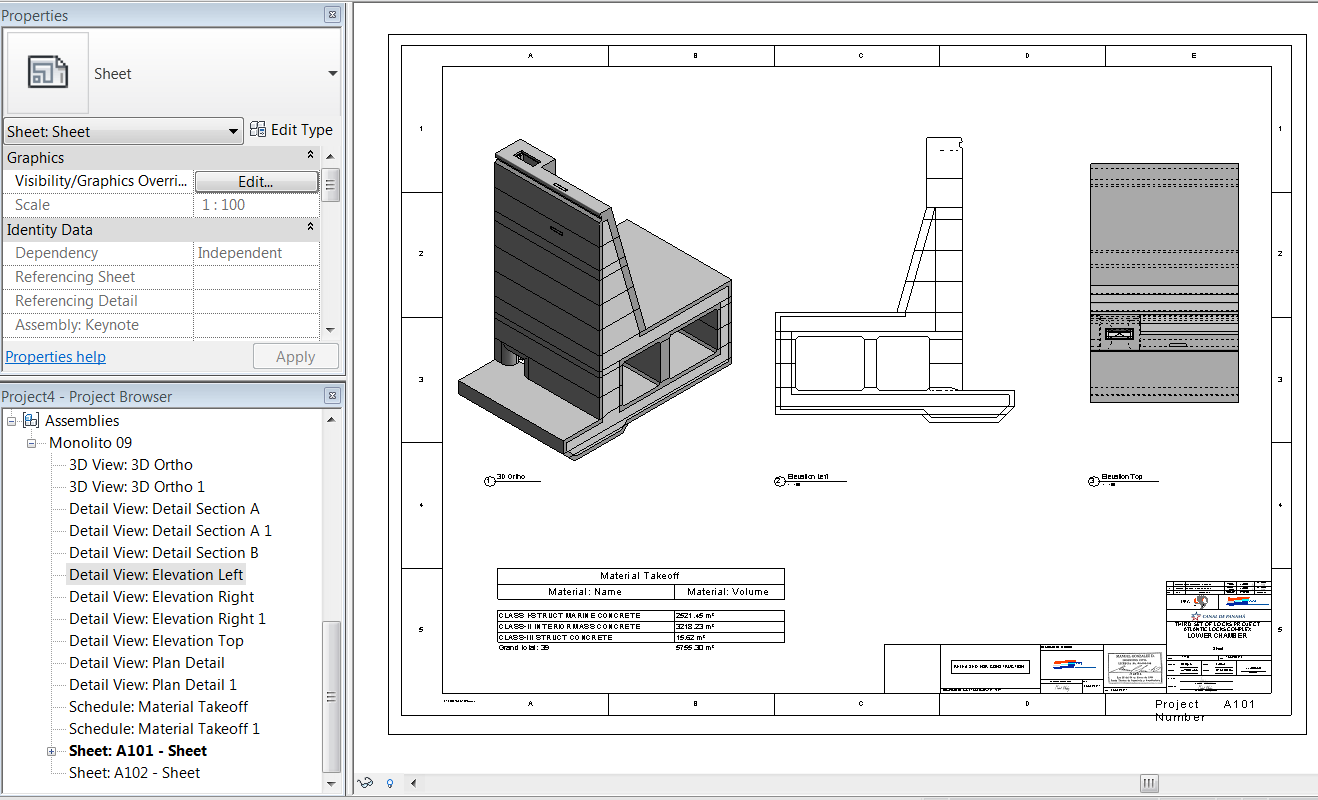
Task: Click the 'Project Number A101' title block text
Action: pyautogui.click(x=1205, y=710)
